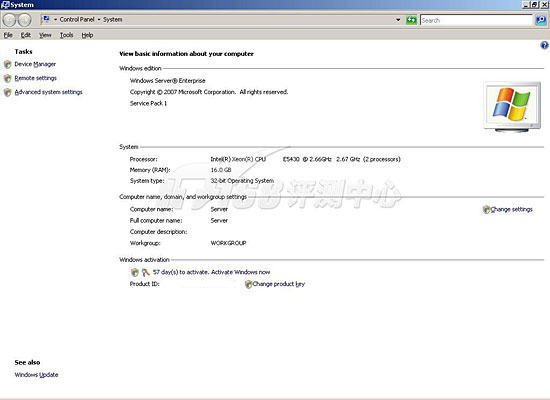Minimize the System window
This screenshot has height=400, width=550.
[526, 5]
